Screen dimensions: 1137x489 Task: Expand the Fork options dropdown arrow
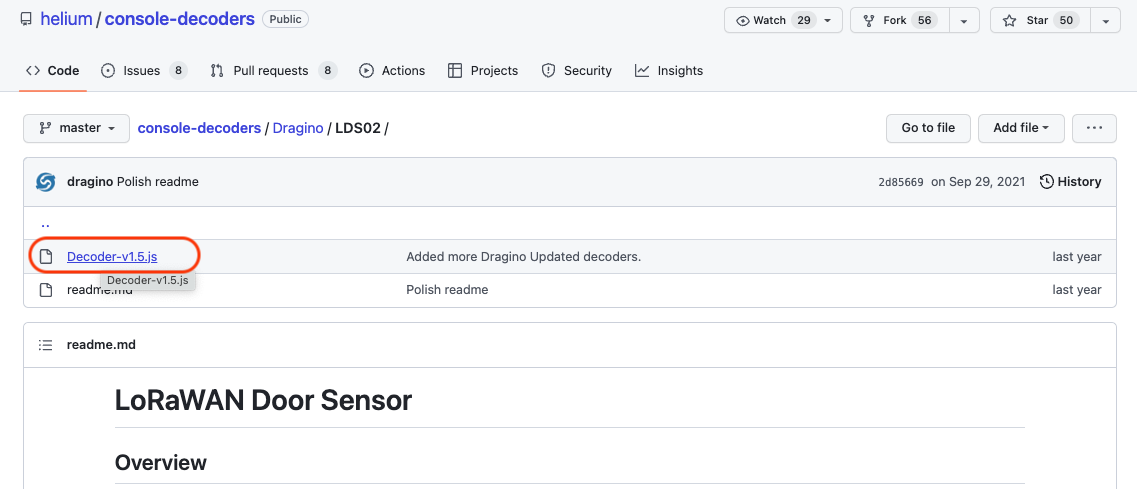pos(963,20)
